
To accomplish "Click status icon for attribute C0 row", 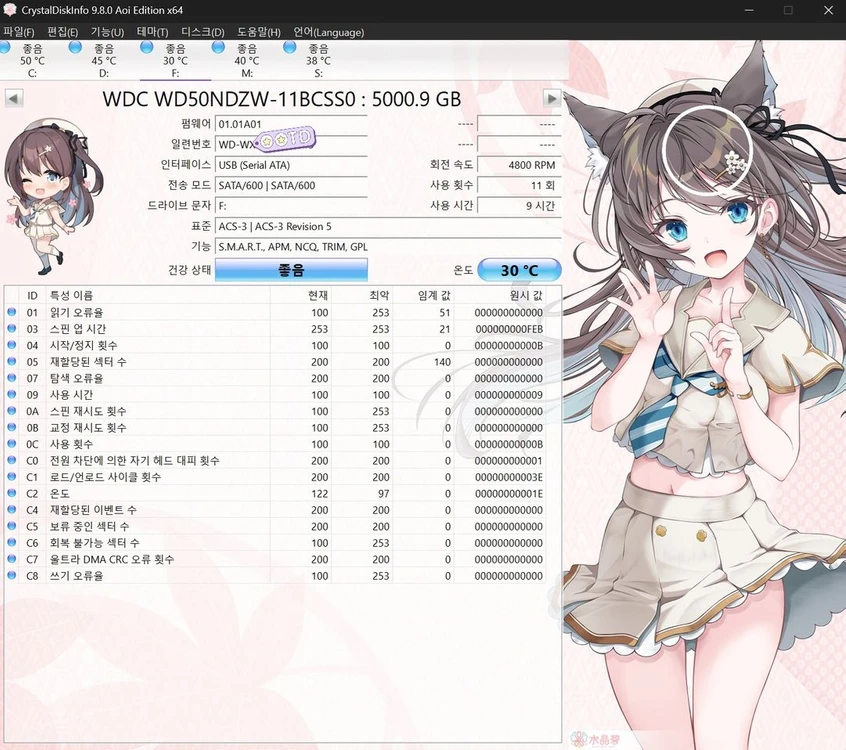I will tap(12, 460).
